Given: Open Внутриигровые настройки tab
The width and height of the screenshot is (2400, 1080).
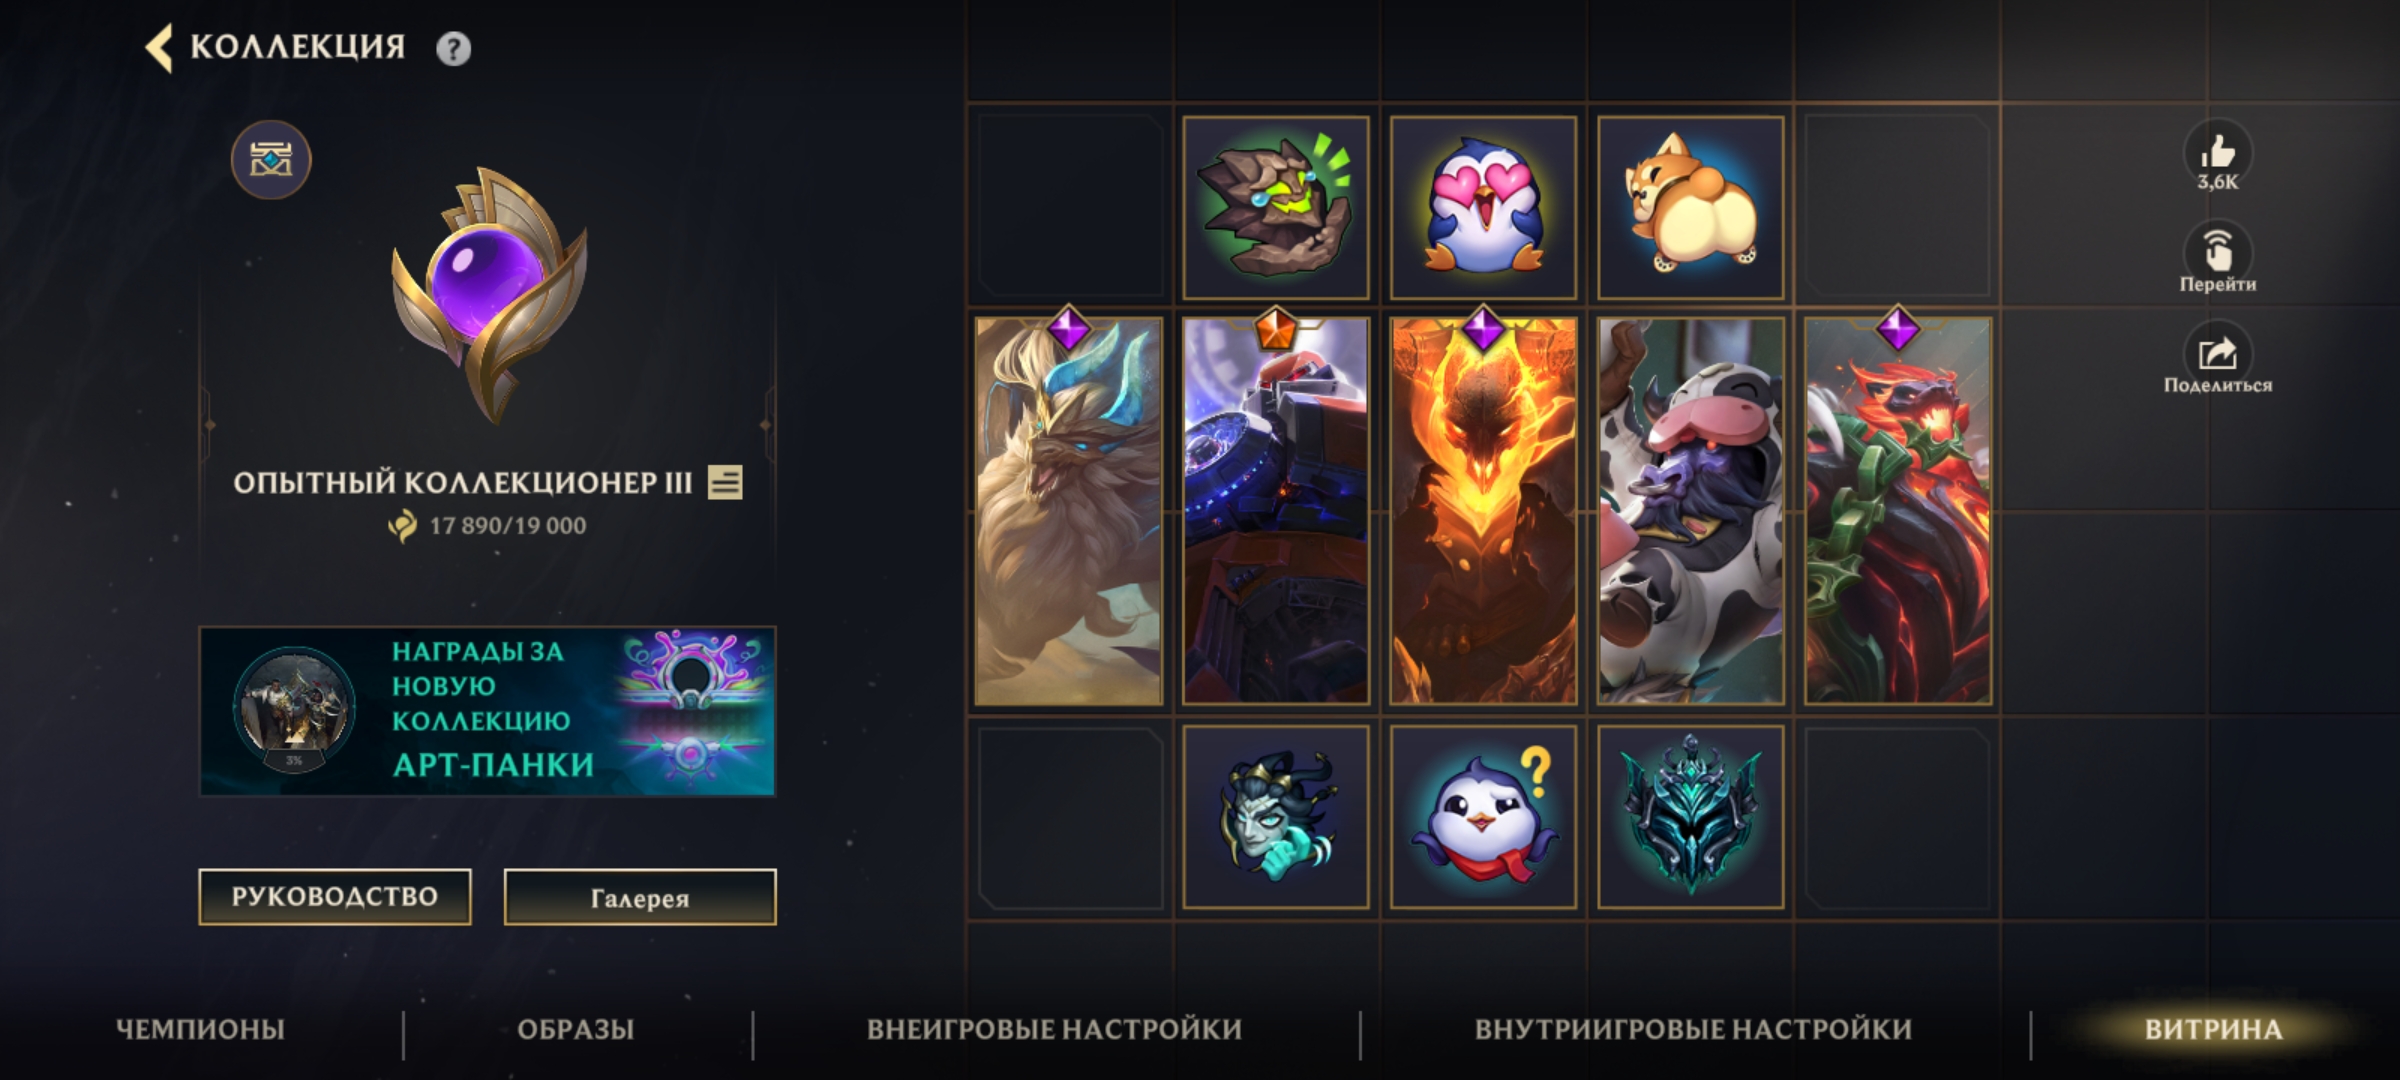Looking at the screenshot, I should click(x=1693, y=1029).
